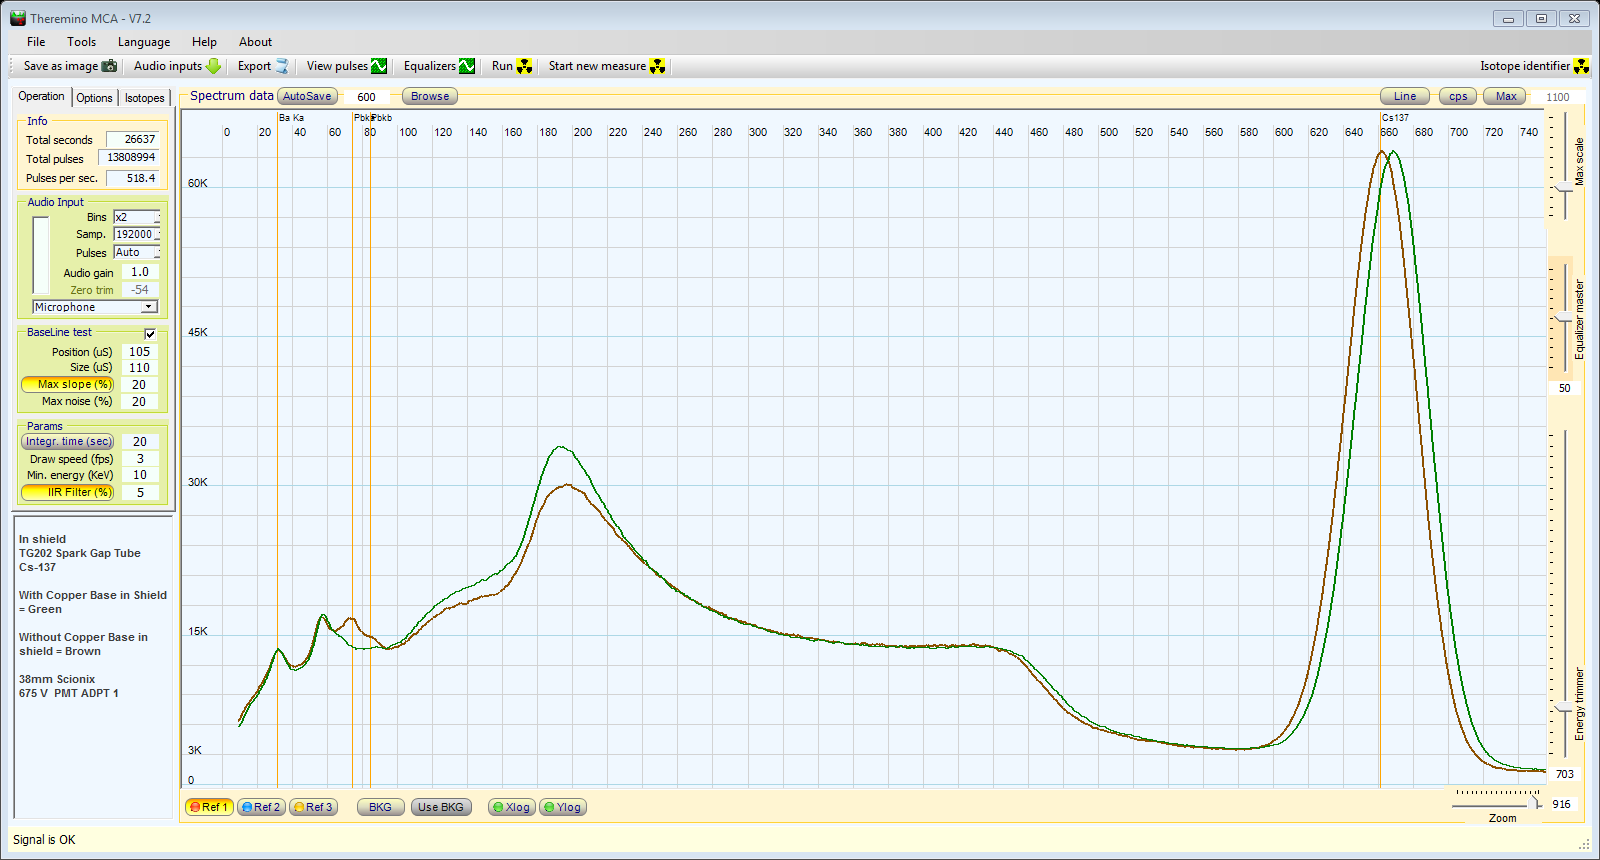Switch to the Isotopes tab

coord(144,98)
